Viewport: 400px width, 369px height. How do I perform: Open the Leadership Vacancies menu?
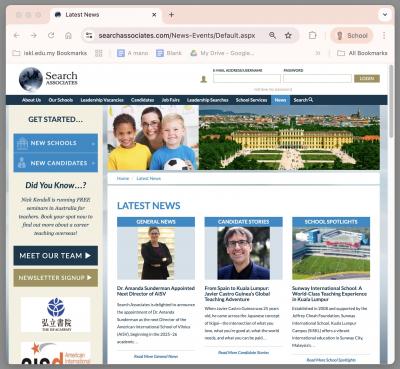[x=102, y=100]
